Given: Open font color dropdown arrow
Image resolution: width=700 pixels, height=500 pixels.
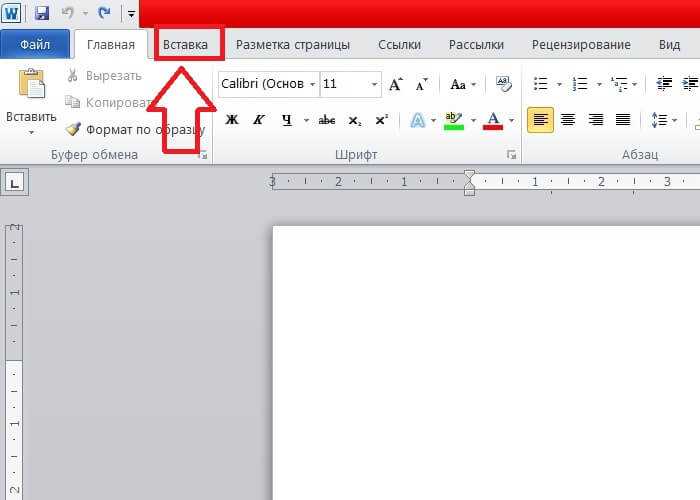Looking at the screenshot, I should tap(512, 120).
